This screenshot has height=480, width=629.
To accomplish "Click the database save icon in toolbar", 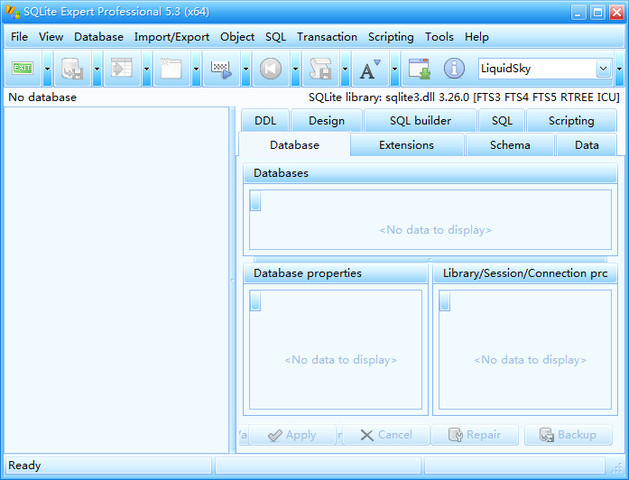I will click(72, 69).
